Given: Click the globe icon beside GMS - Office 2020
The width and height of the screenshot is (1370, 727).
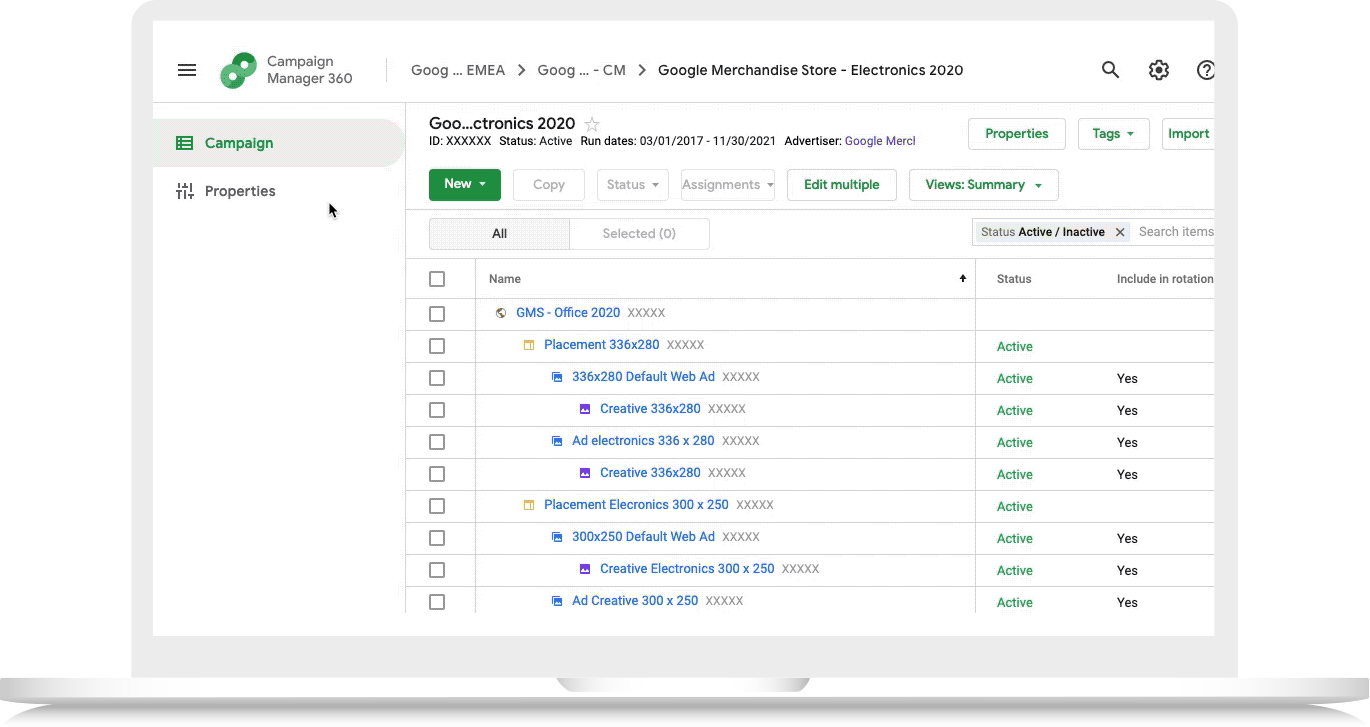Looking at the screenshot, I should (x=501, y=313).
